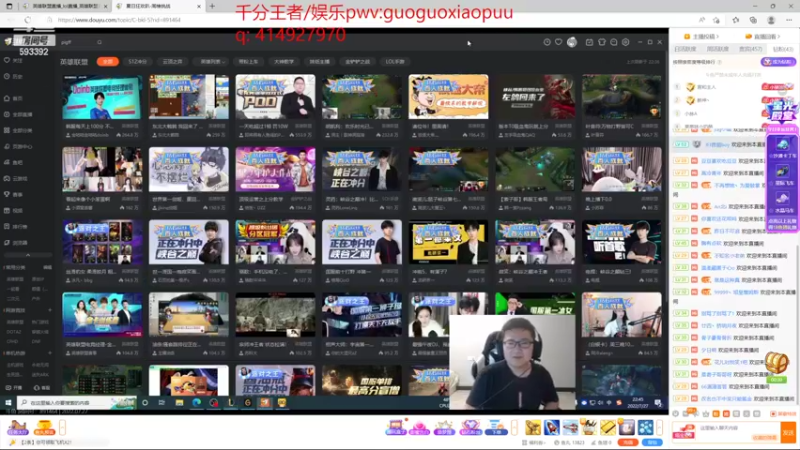Image resolution: width=800 pixels, height=450 pixels.
Task: Open the purple lucky activity floating banner
Action: coord(782,179)
